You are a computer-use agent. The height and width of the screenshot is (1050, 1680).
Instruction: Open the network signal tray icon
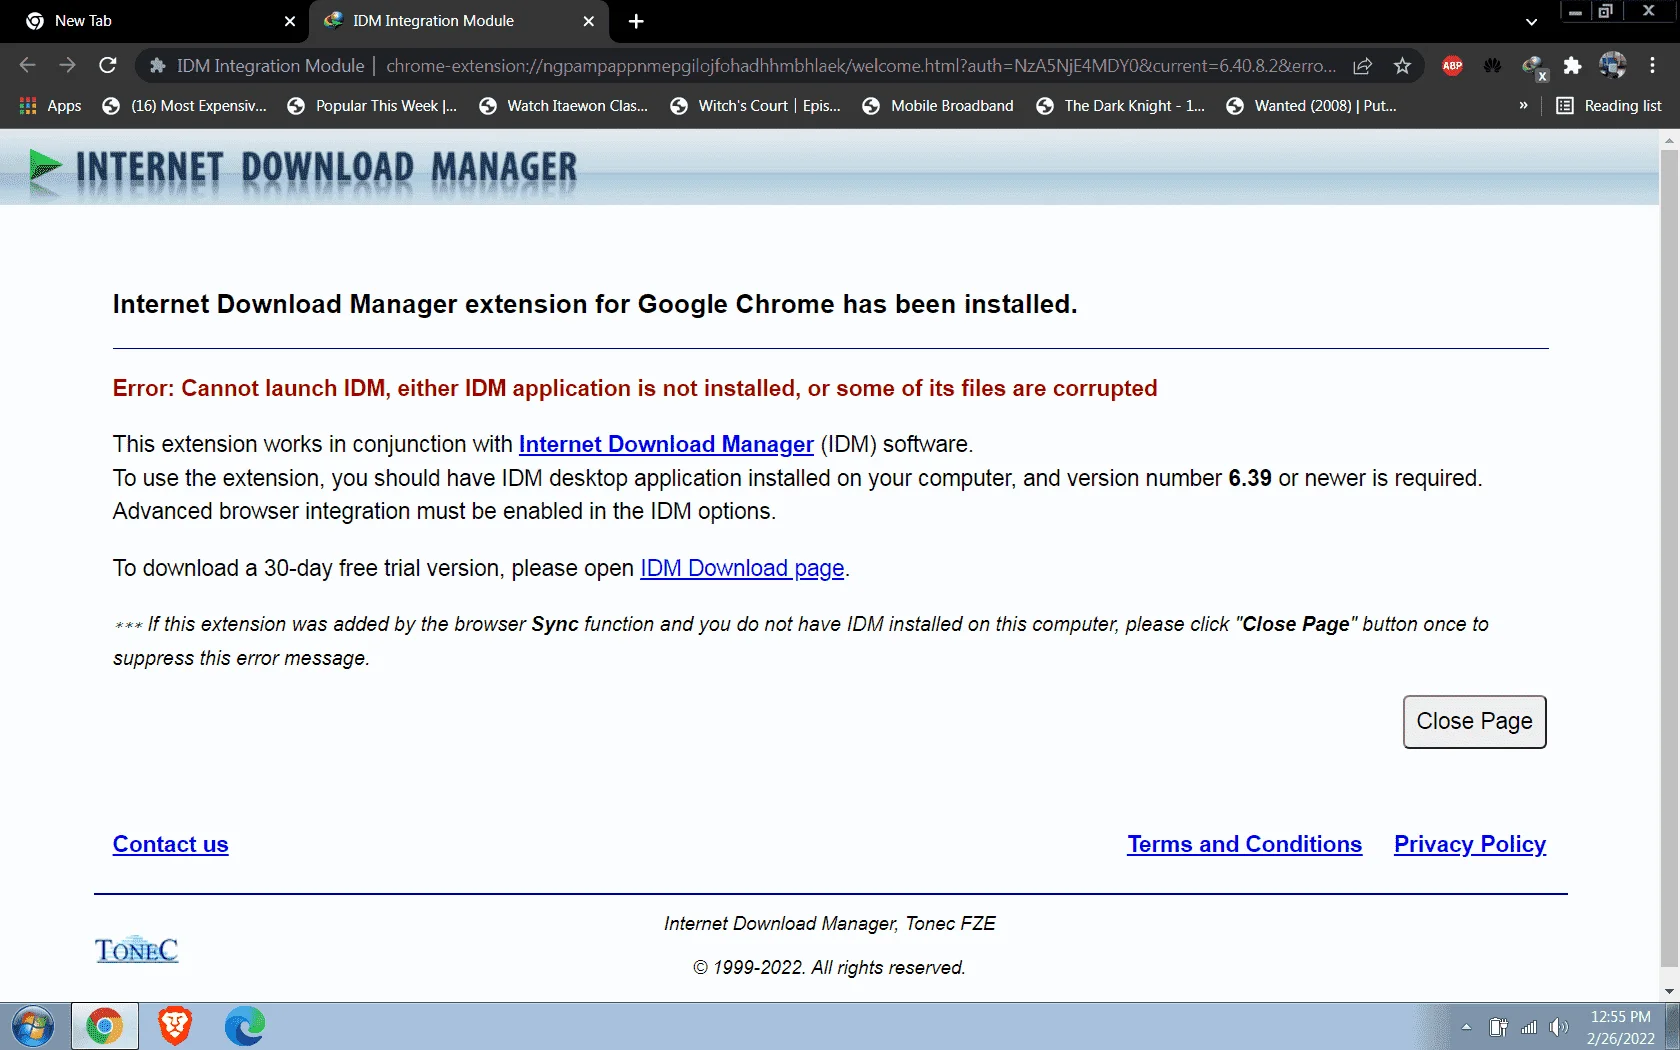[1529, 1027]
